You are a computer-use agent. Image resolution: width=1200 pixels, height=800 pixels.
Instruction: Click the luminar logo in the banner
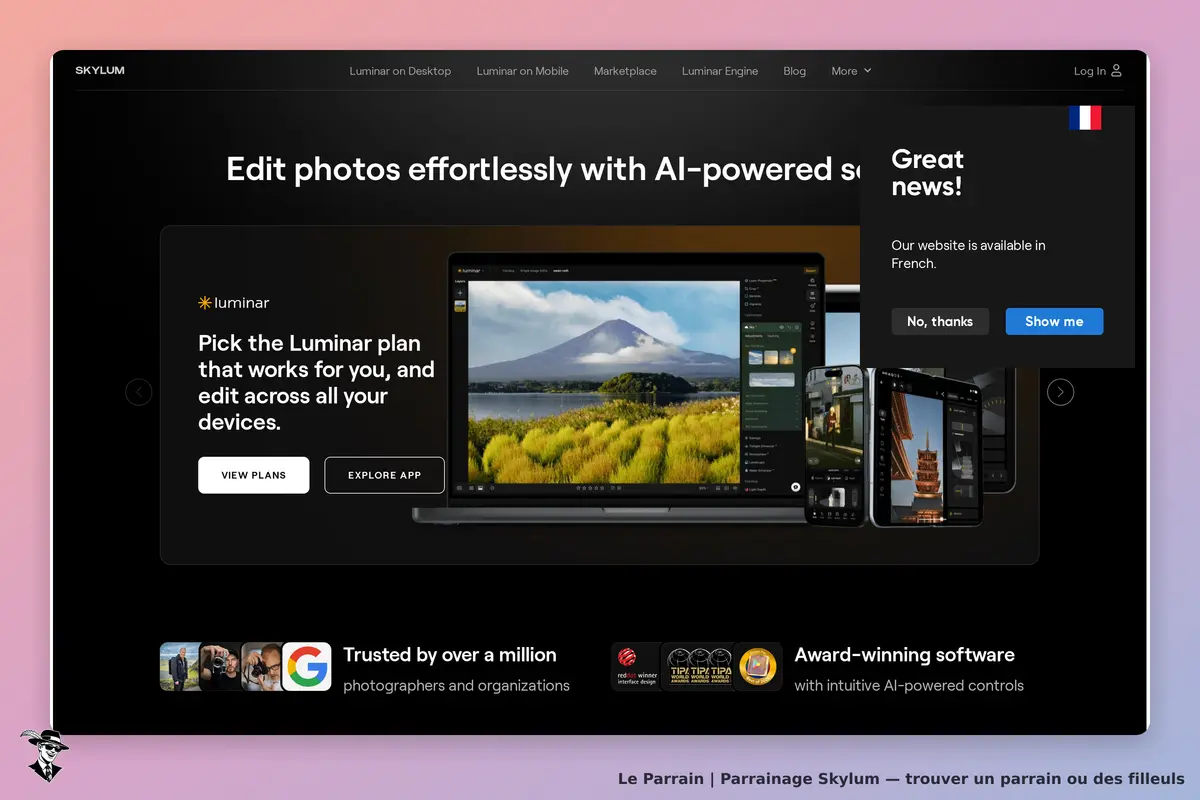click(x=234, y=302)
